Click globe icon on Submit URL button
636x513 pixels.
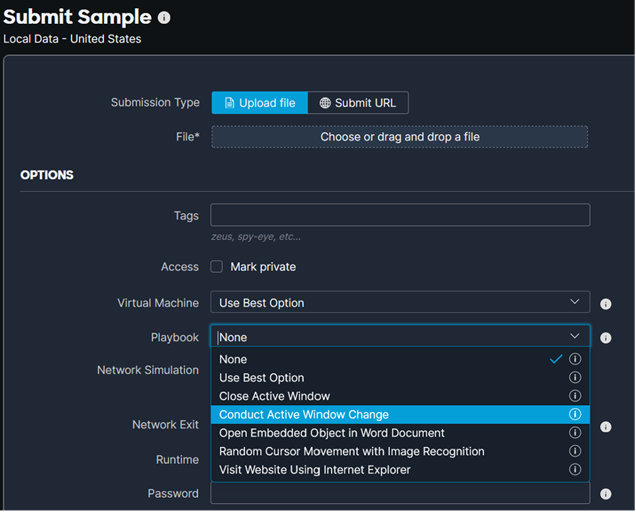[x=325, y=103]
